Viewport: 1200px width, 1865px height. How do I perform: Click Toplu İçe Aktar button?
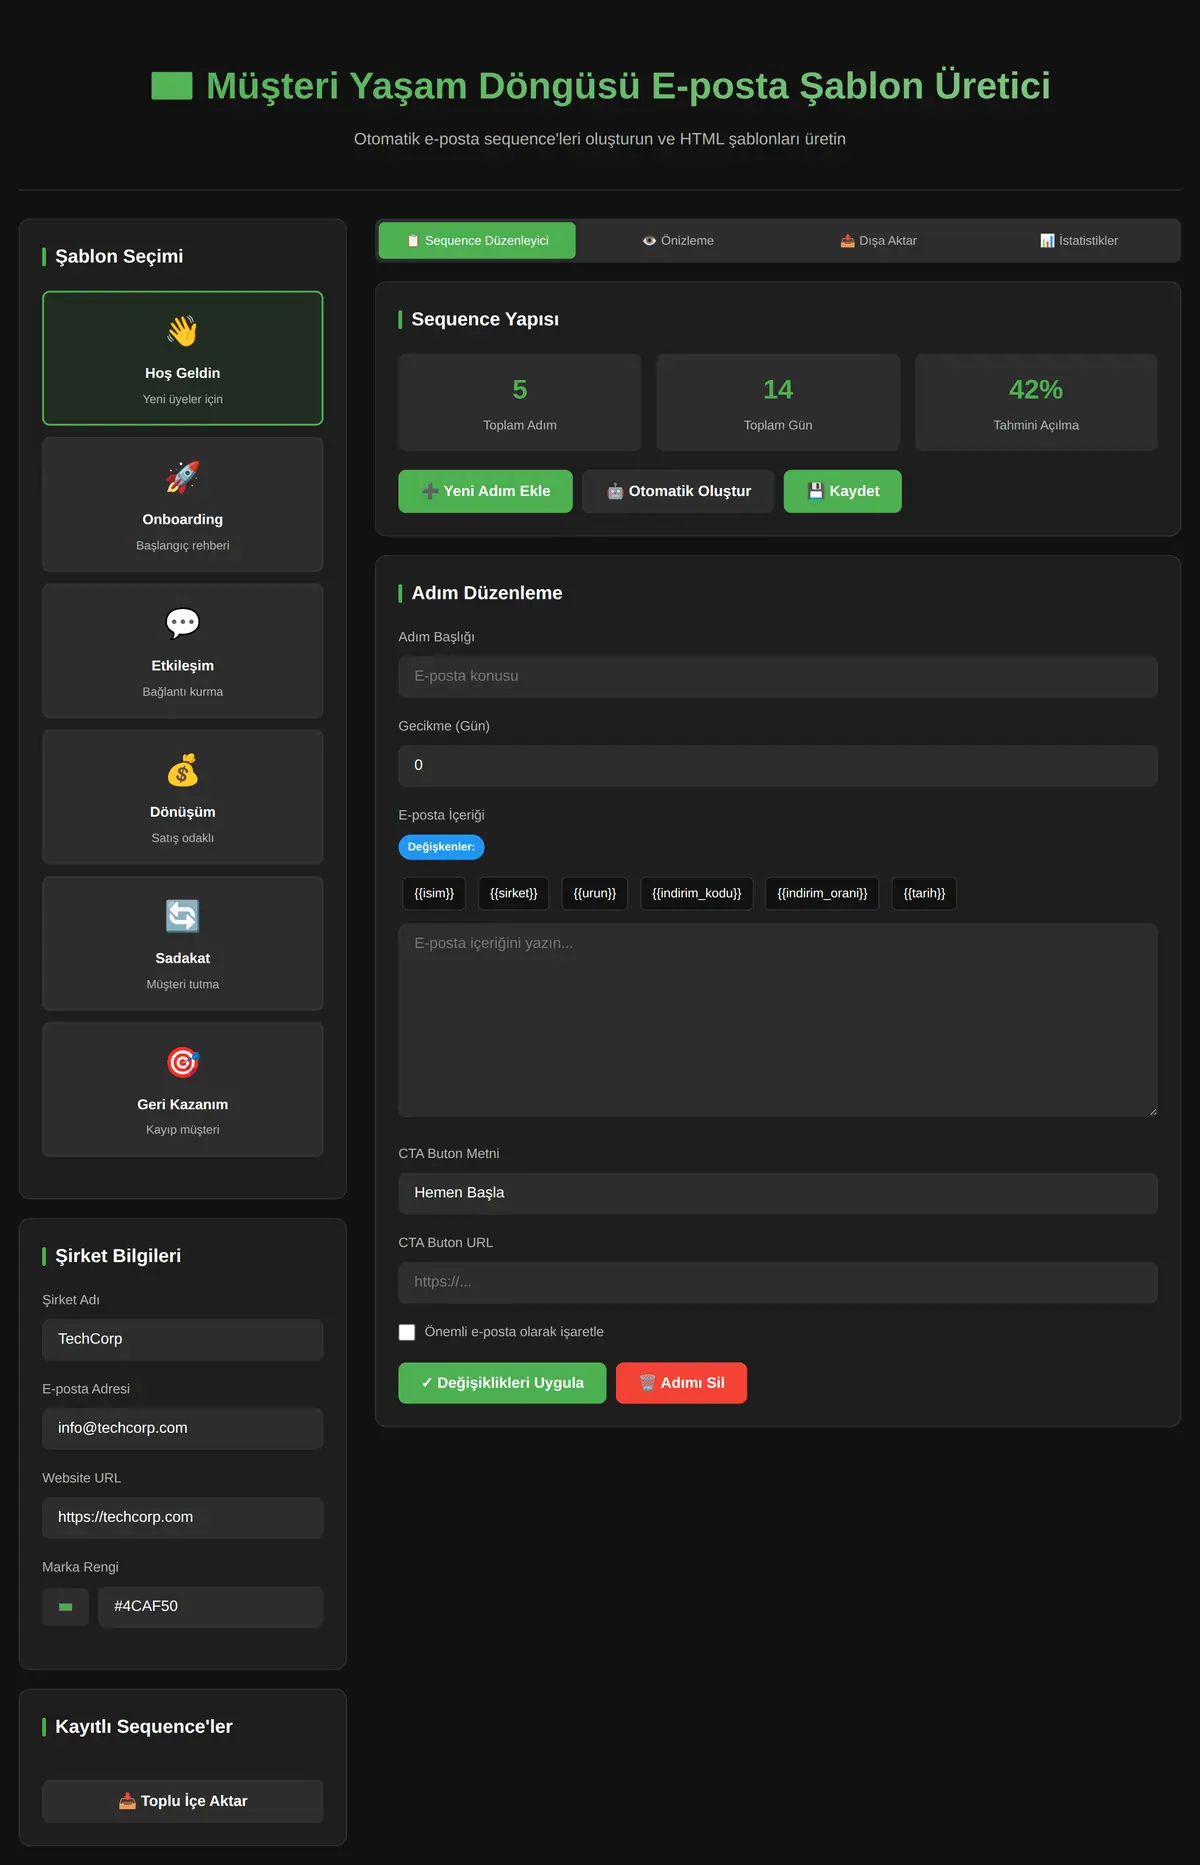[182, 1801]
